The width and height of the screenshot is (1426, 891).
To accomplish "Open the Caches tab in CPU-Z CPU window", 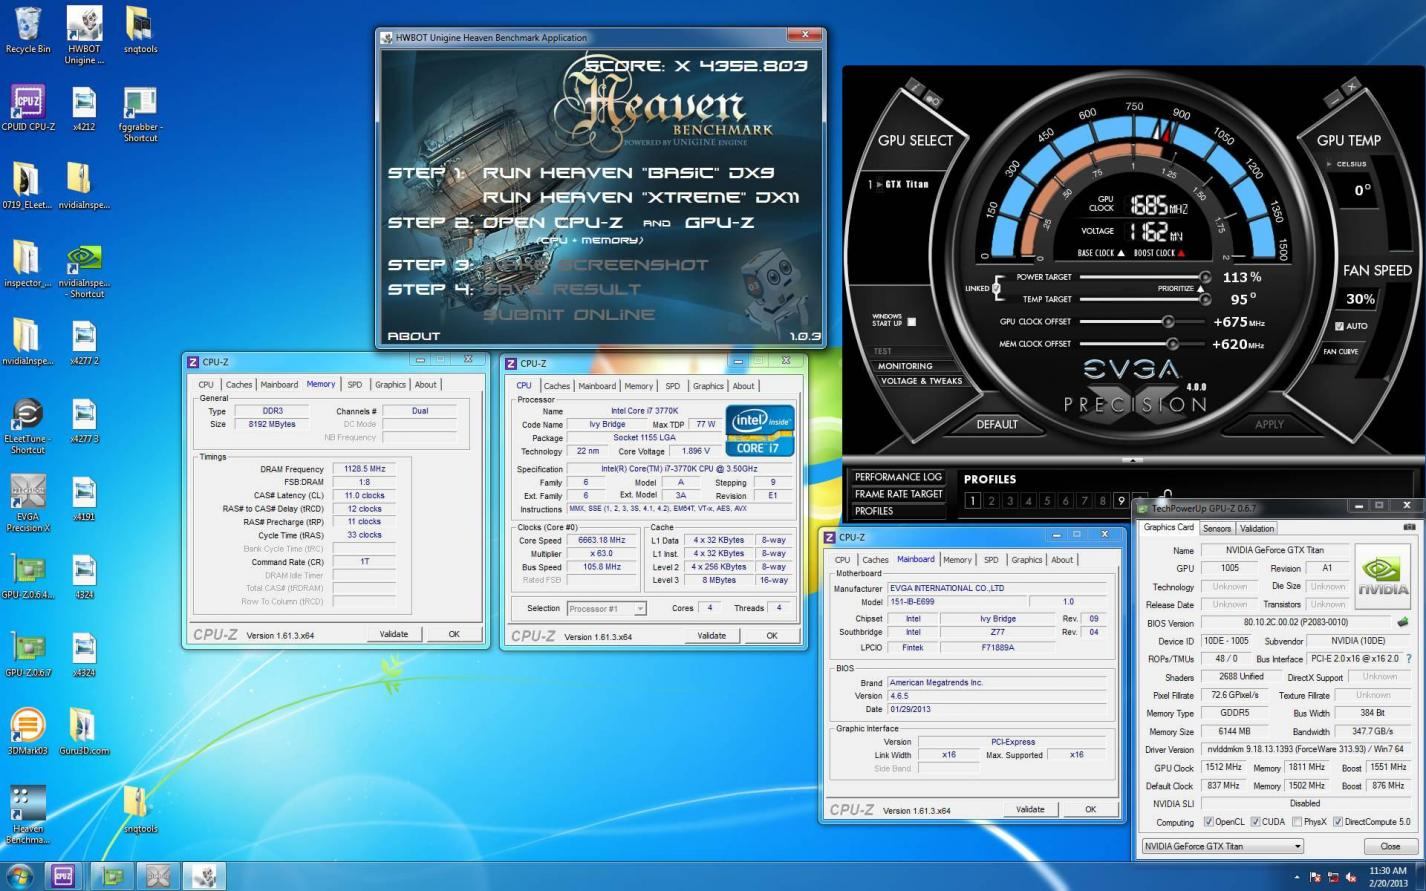I will click(557, 386).
